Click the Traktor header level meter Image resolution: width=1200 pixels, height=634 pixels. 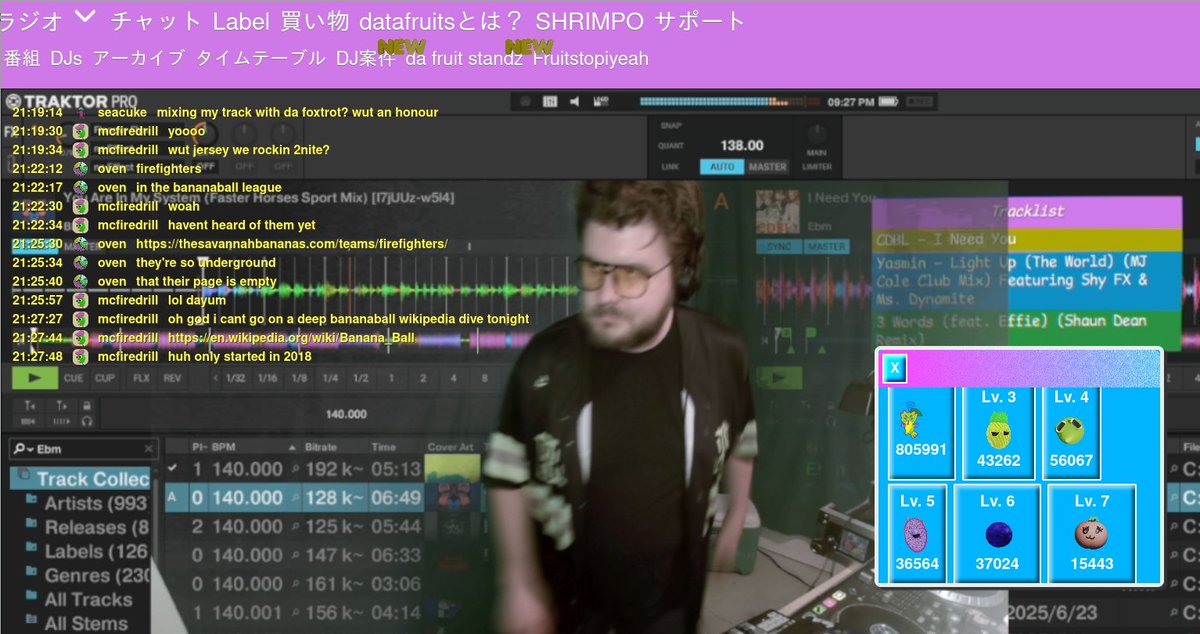pos(730,101)
